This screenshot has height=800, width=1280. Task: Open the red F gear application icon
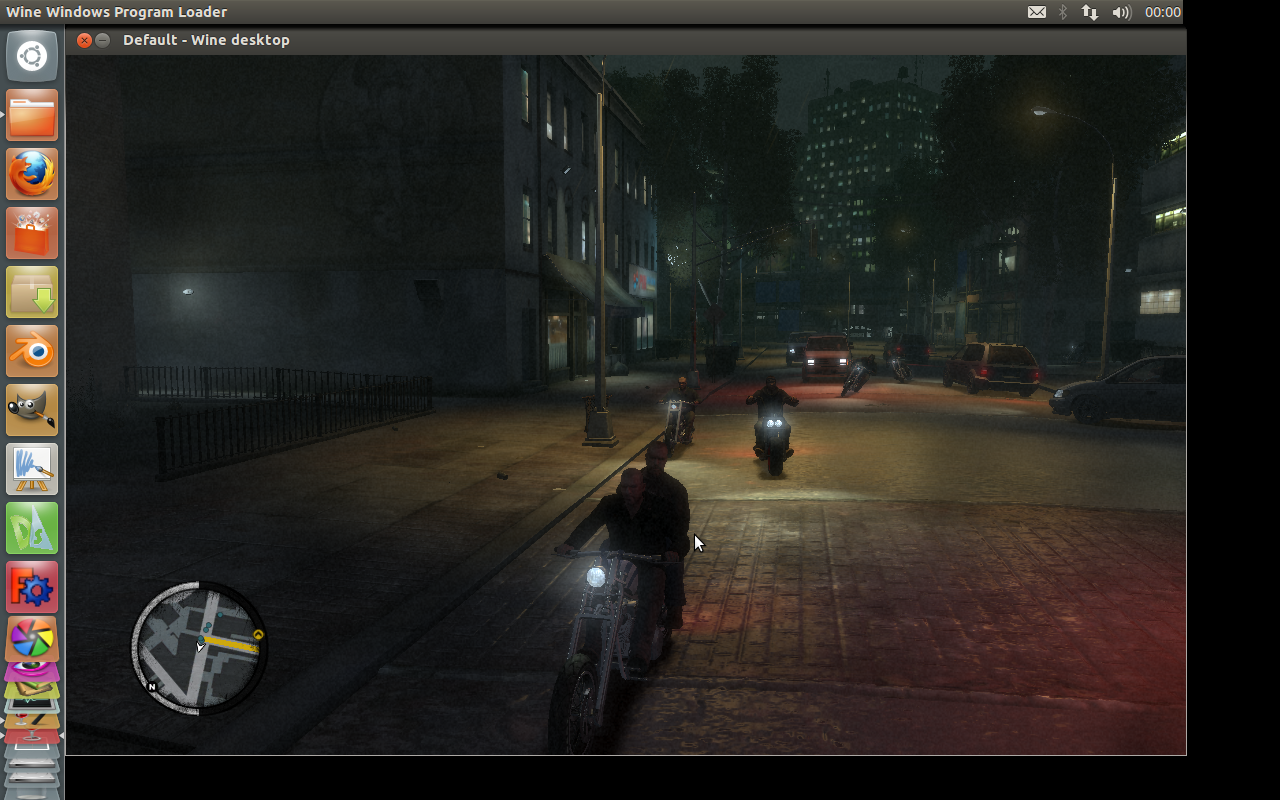32,587
